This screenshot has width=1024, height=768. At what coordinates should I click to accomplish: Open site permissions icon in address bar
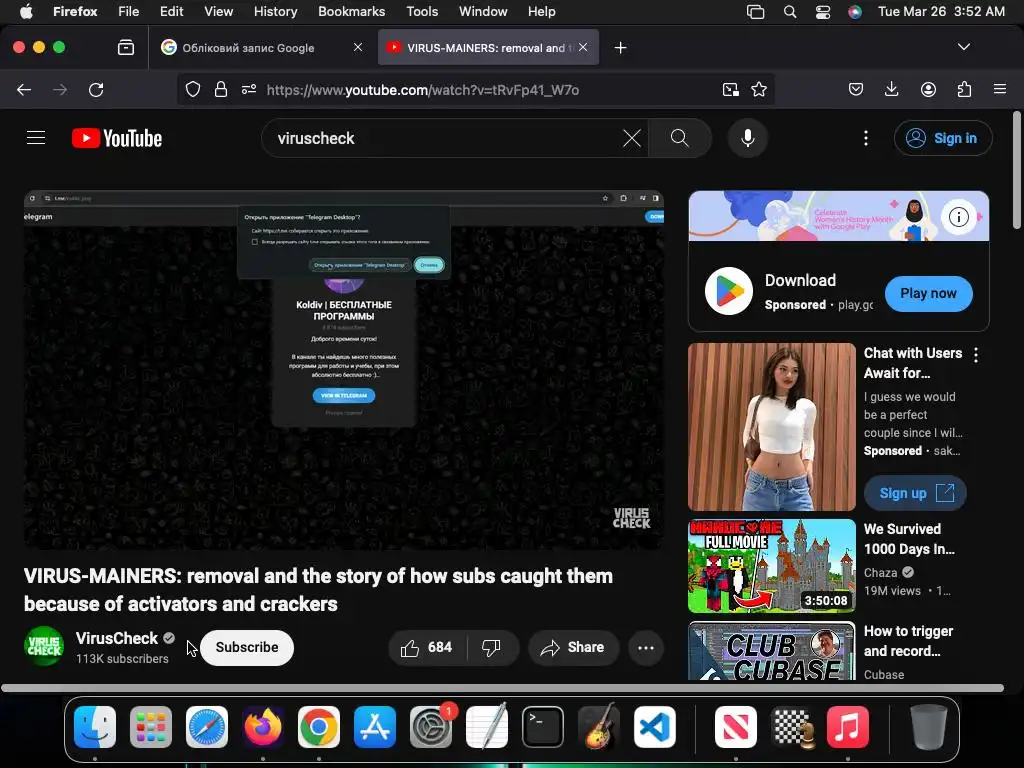pyautogui.click(x=249, y=89)
